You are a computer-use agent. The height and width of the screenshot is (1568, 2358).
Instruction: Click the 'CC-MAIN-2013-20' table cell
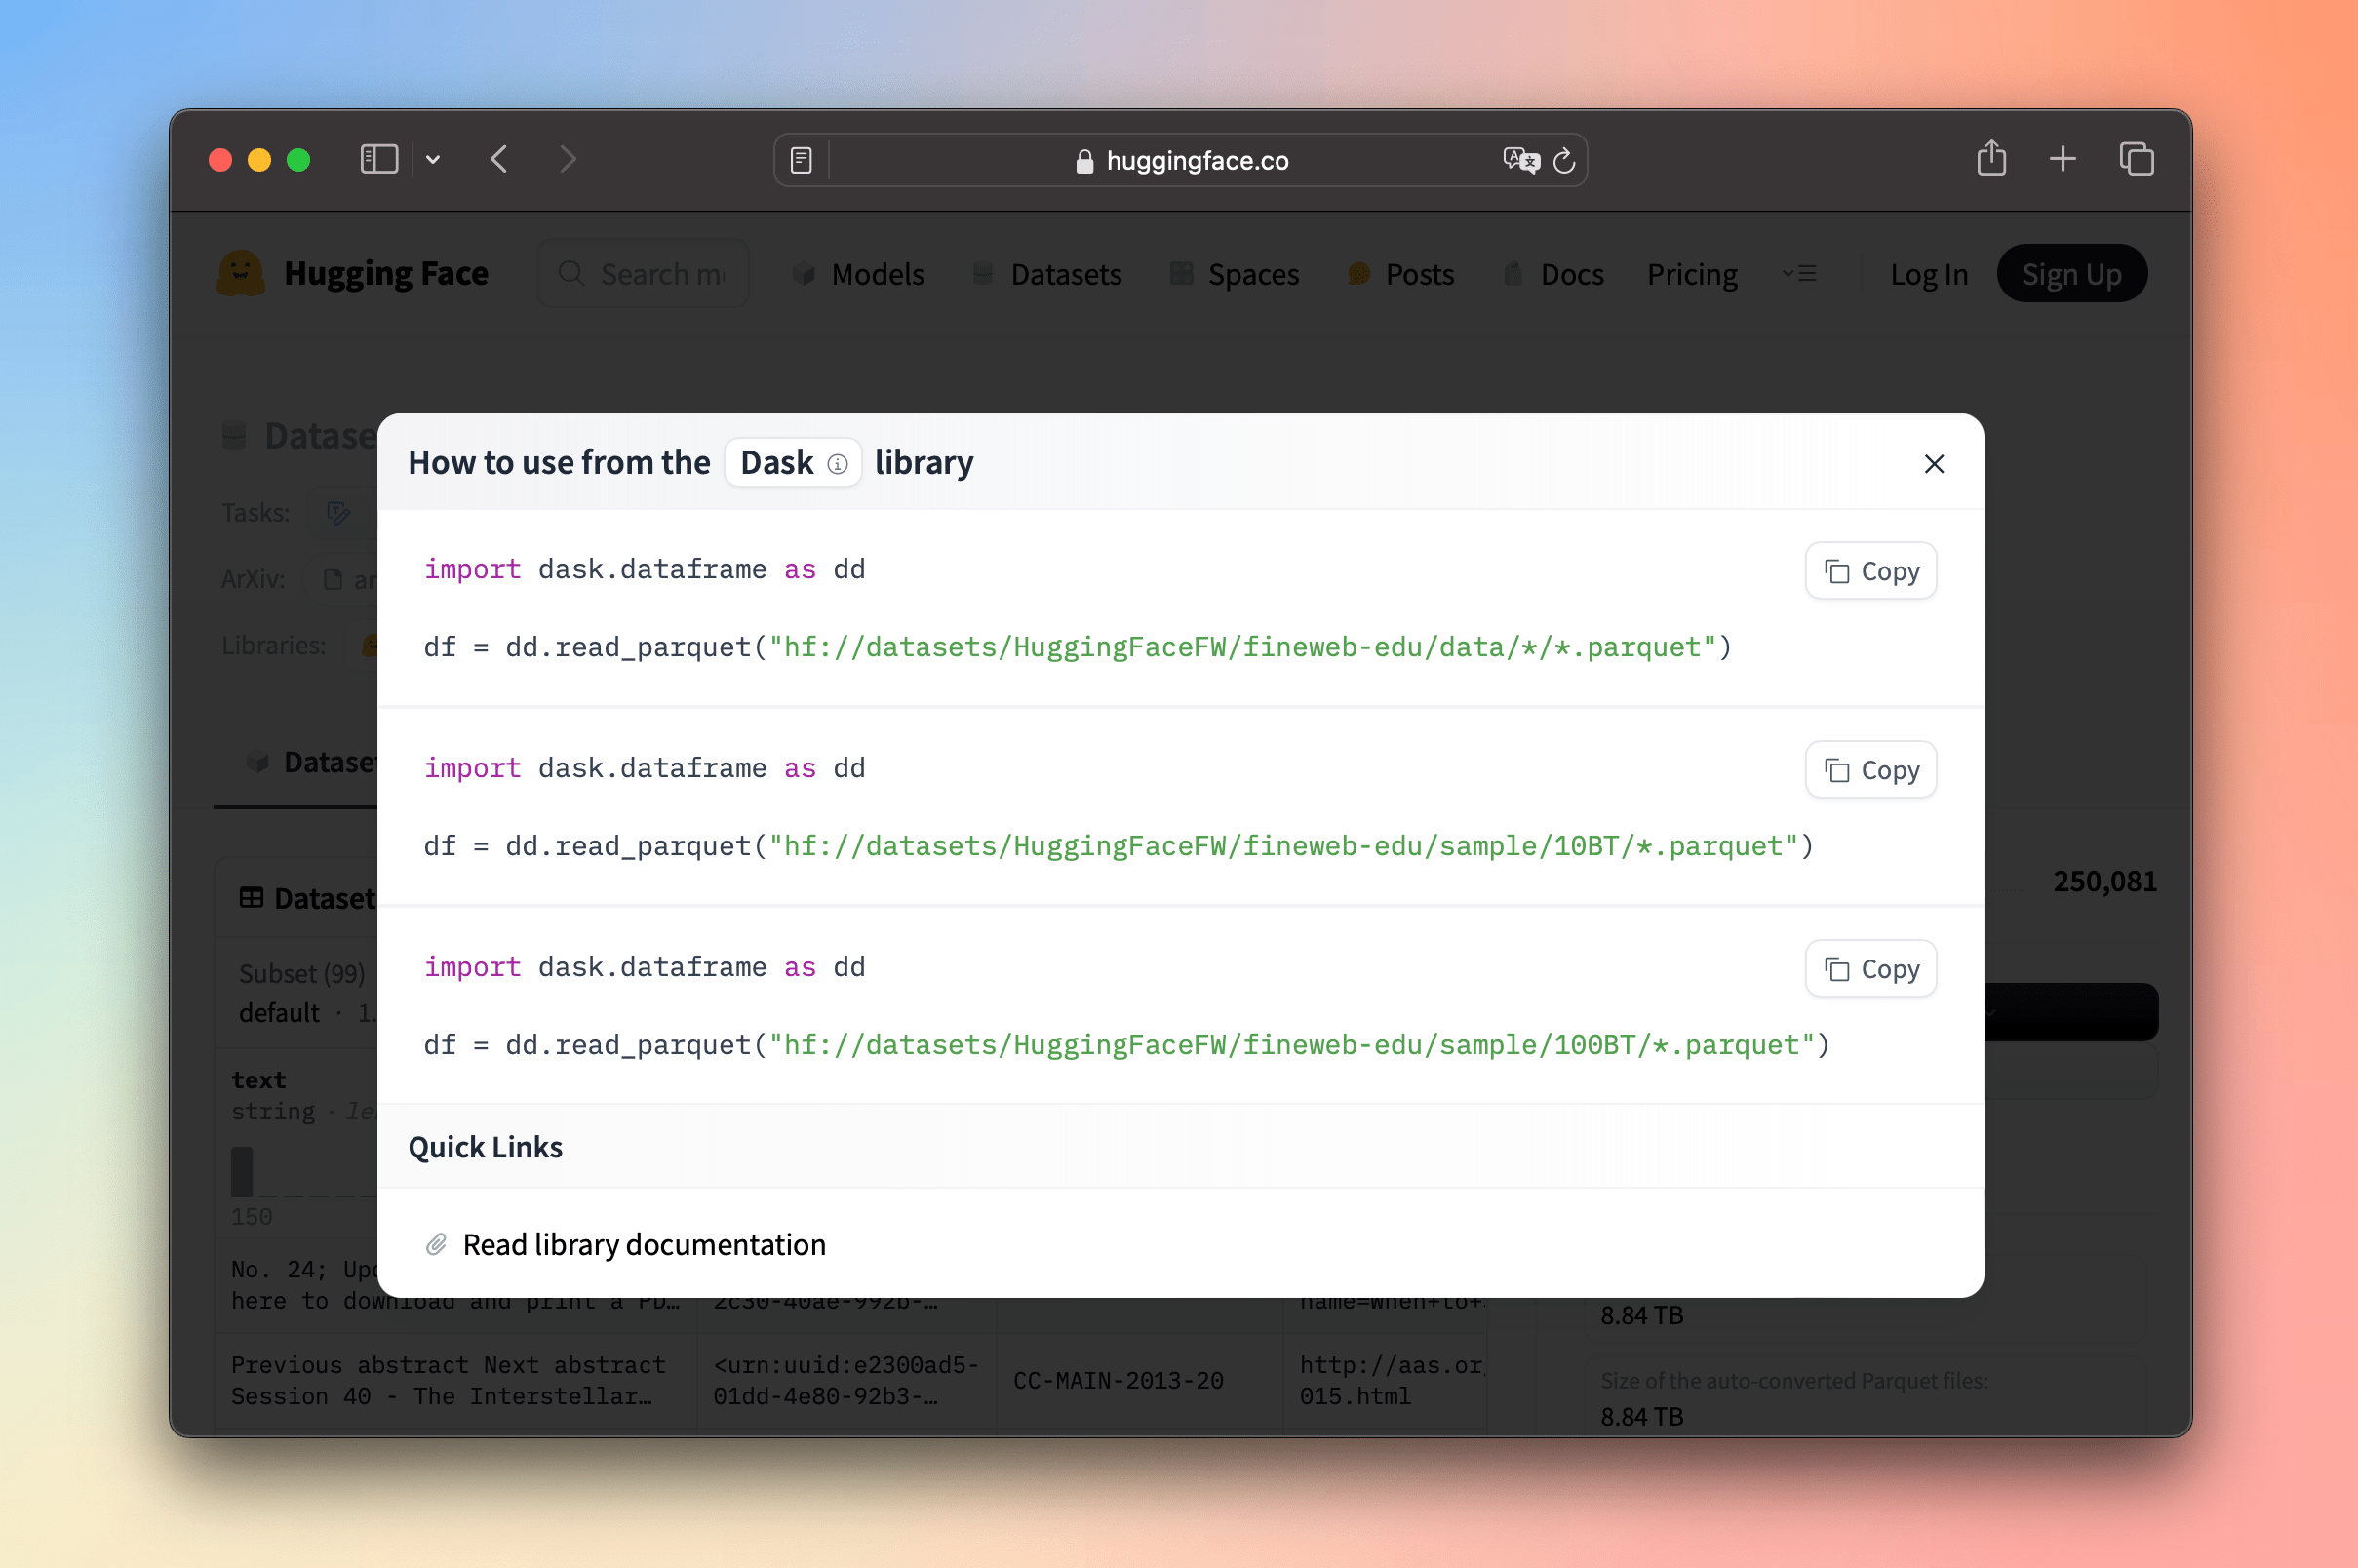coord(1118,1381)
